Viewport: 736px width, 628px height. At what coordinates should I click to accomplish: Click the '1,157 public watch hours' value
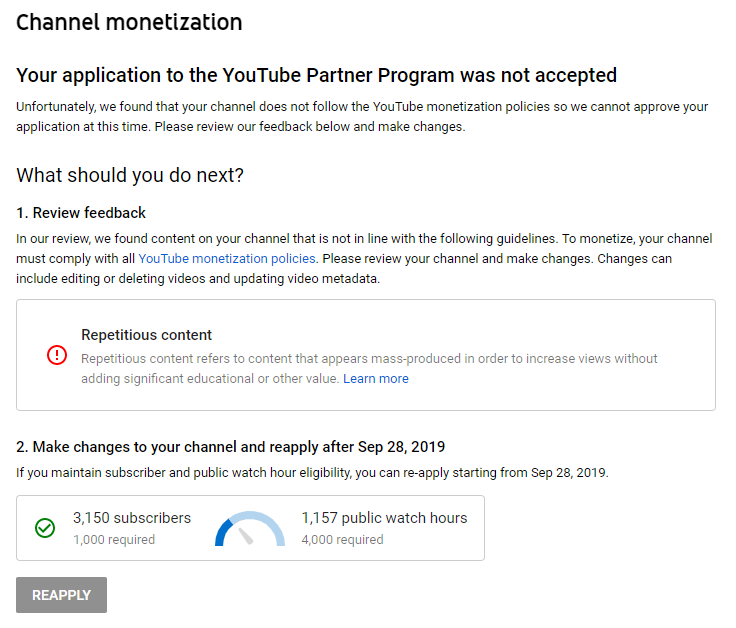coord(384,518)
